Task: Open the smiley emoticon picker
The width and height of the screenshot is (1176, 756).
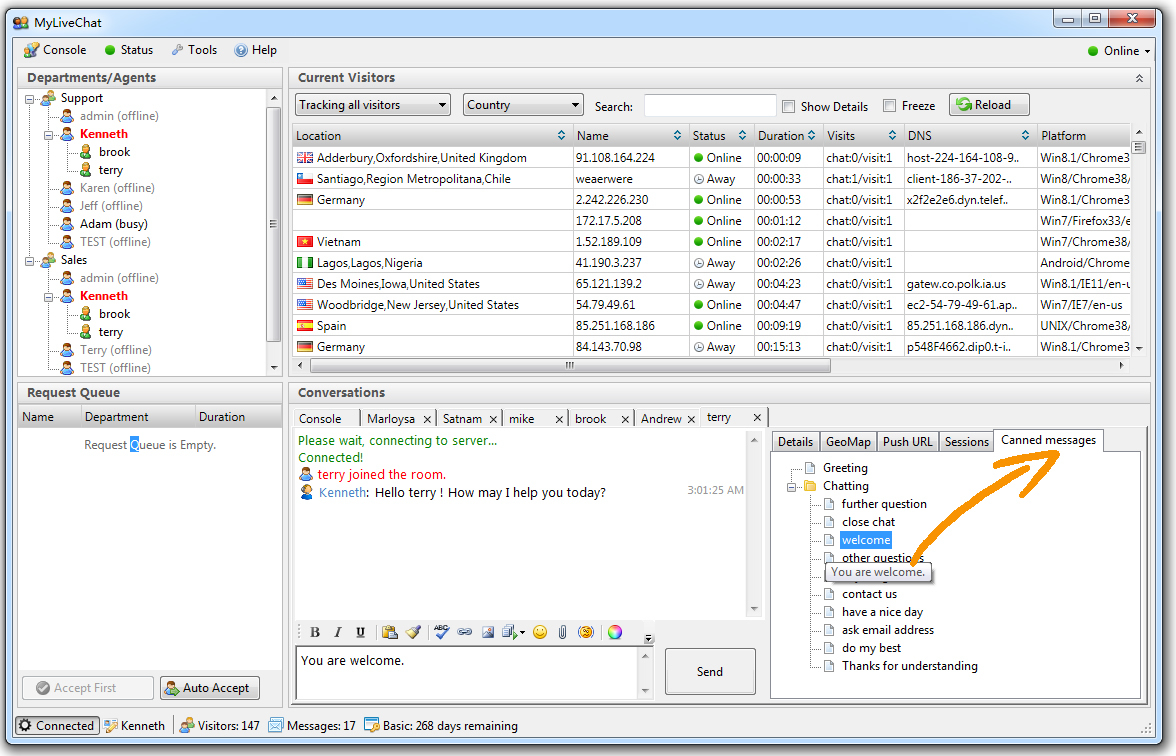Action: (540, 632)
